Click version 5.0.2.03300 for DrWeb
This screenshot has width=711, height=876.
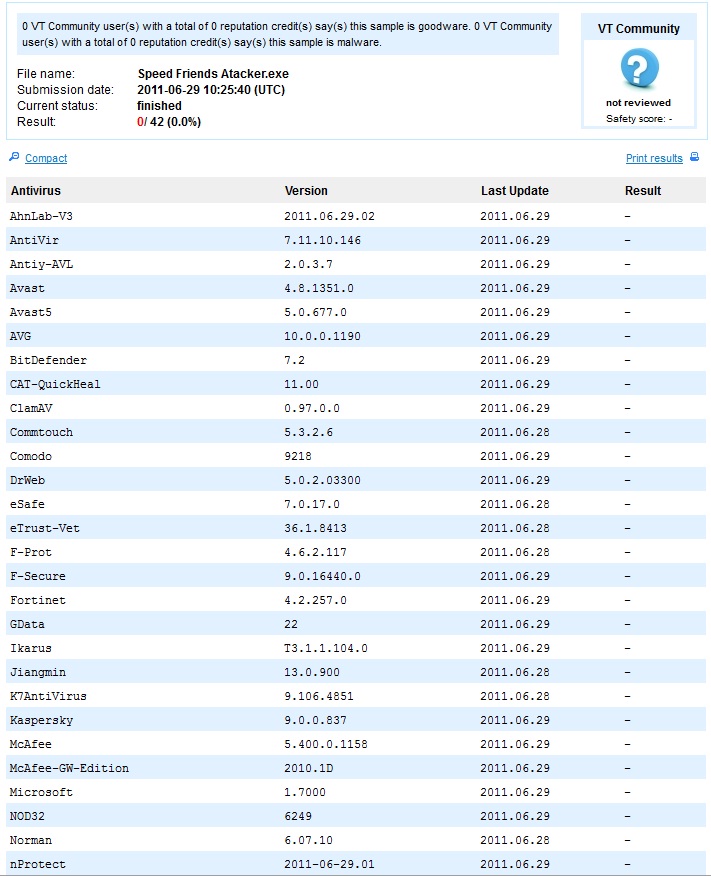tap(322, 480)
